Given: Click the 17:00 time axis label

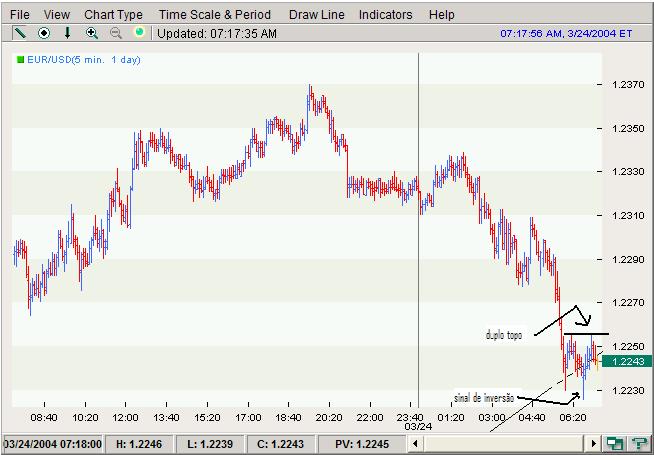Looking at the screenshot, I should (x=248, y=417).
